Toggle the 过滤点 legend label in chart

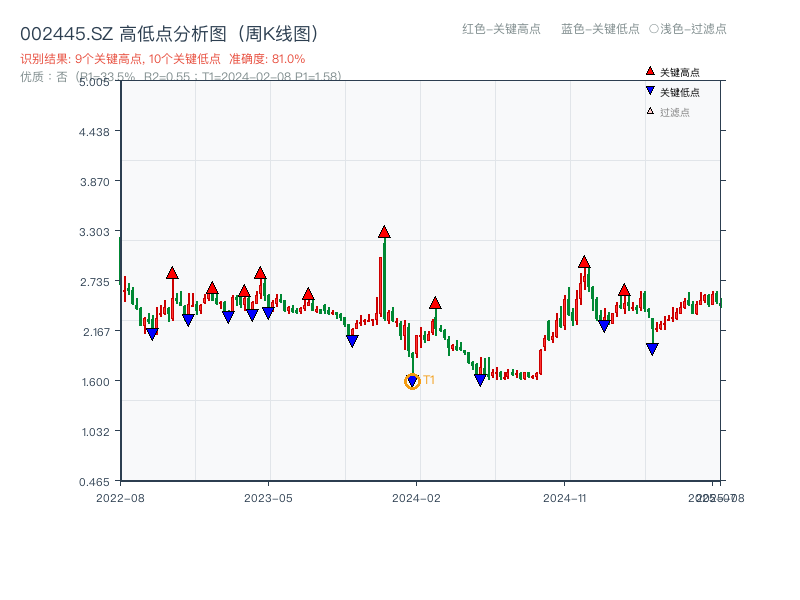point(674,112)
